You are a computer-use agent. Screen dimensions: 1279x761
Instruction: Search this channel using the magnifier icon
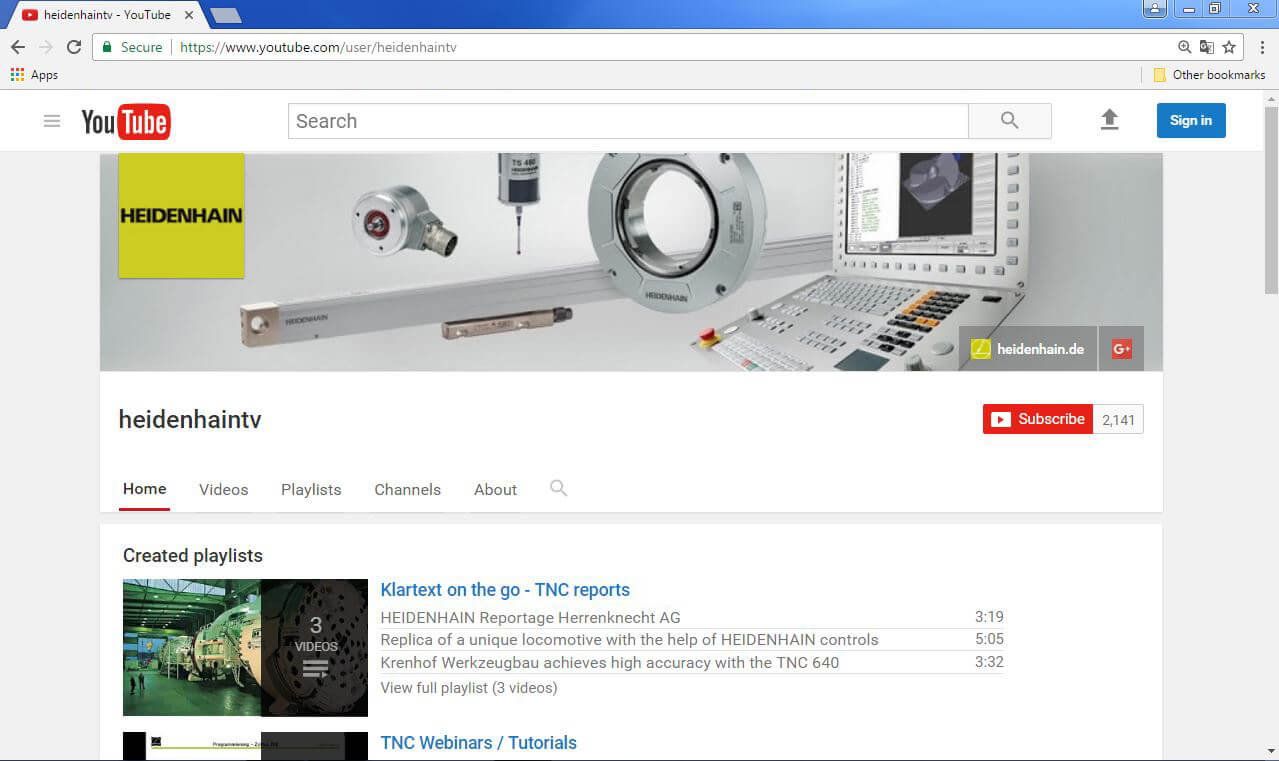(x=558, y=488)
